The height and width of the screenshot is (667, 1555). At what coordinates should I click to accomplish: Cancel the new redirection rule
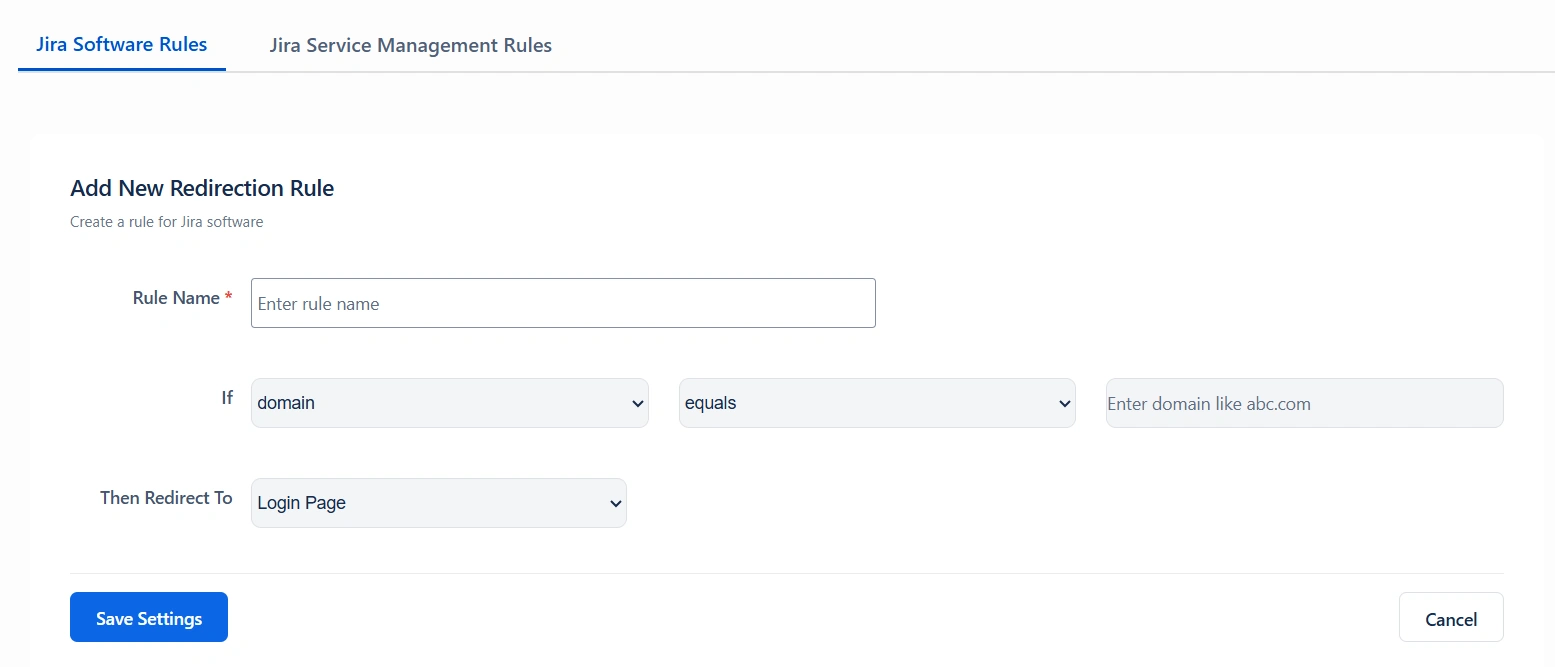[x=1450, y=618]
